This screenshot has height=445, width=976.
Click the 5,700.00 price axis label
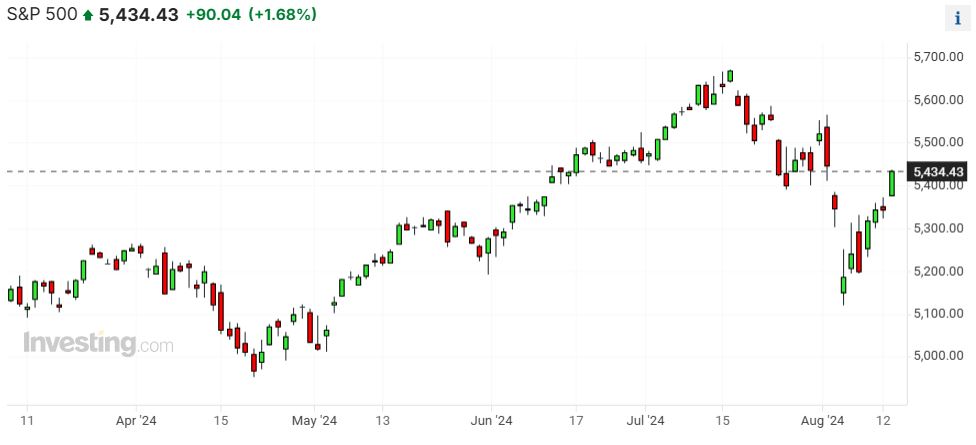pyautogui.click(x=938, y=58)
